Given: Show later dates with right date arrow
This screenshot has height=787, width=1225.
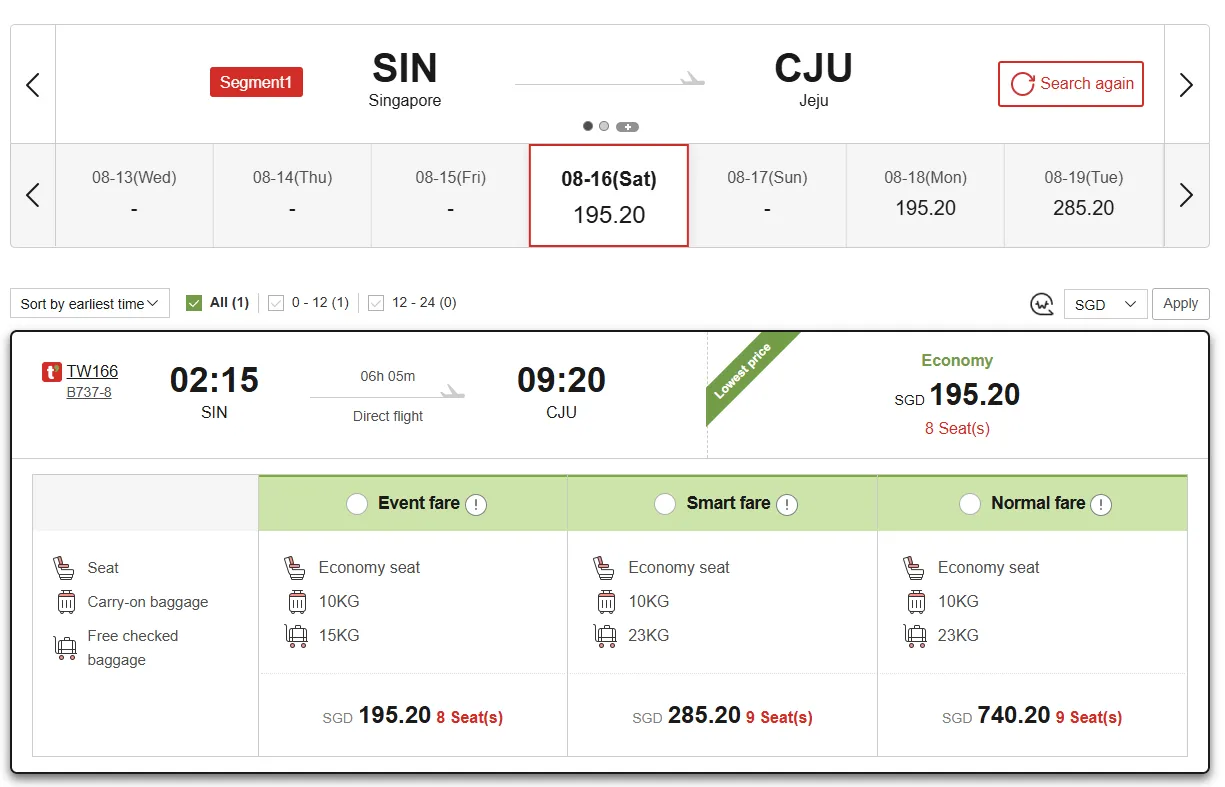Looking at the screenshot, I should click(x=1186, y=195).
